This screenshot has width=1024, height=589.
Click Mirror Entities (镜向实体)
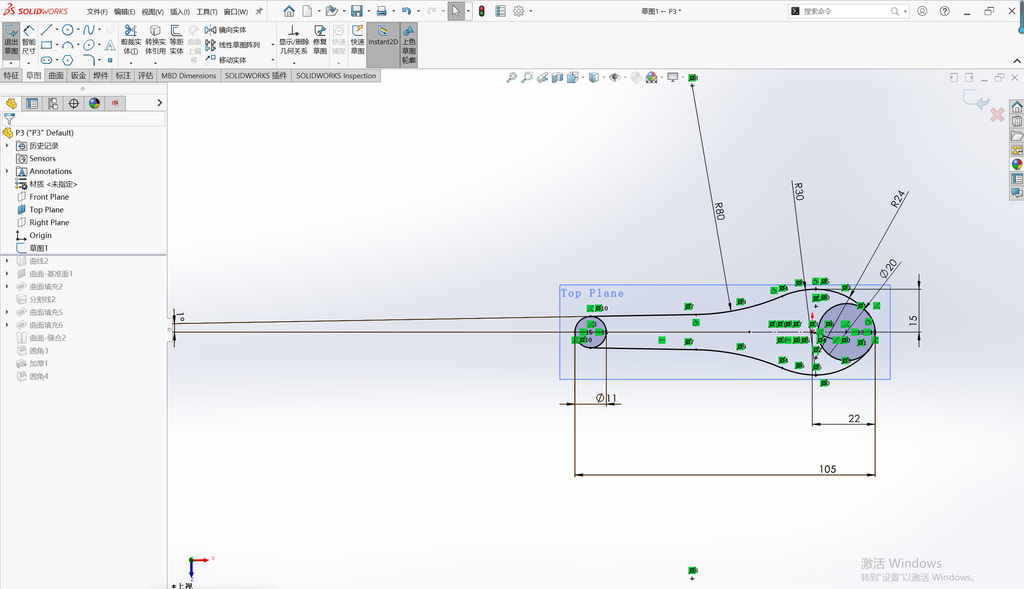tap(225, 30)
